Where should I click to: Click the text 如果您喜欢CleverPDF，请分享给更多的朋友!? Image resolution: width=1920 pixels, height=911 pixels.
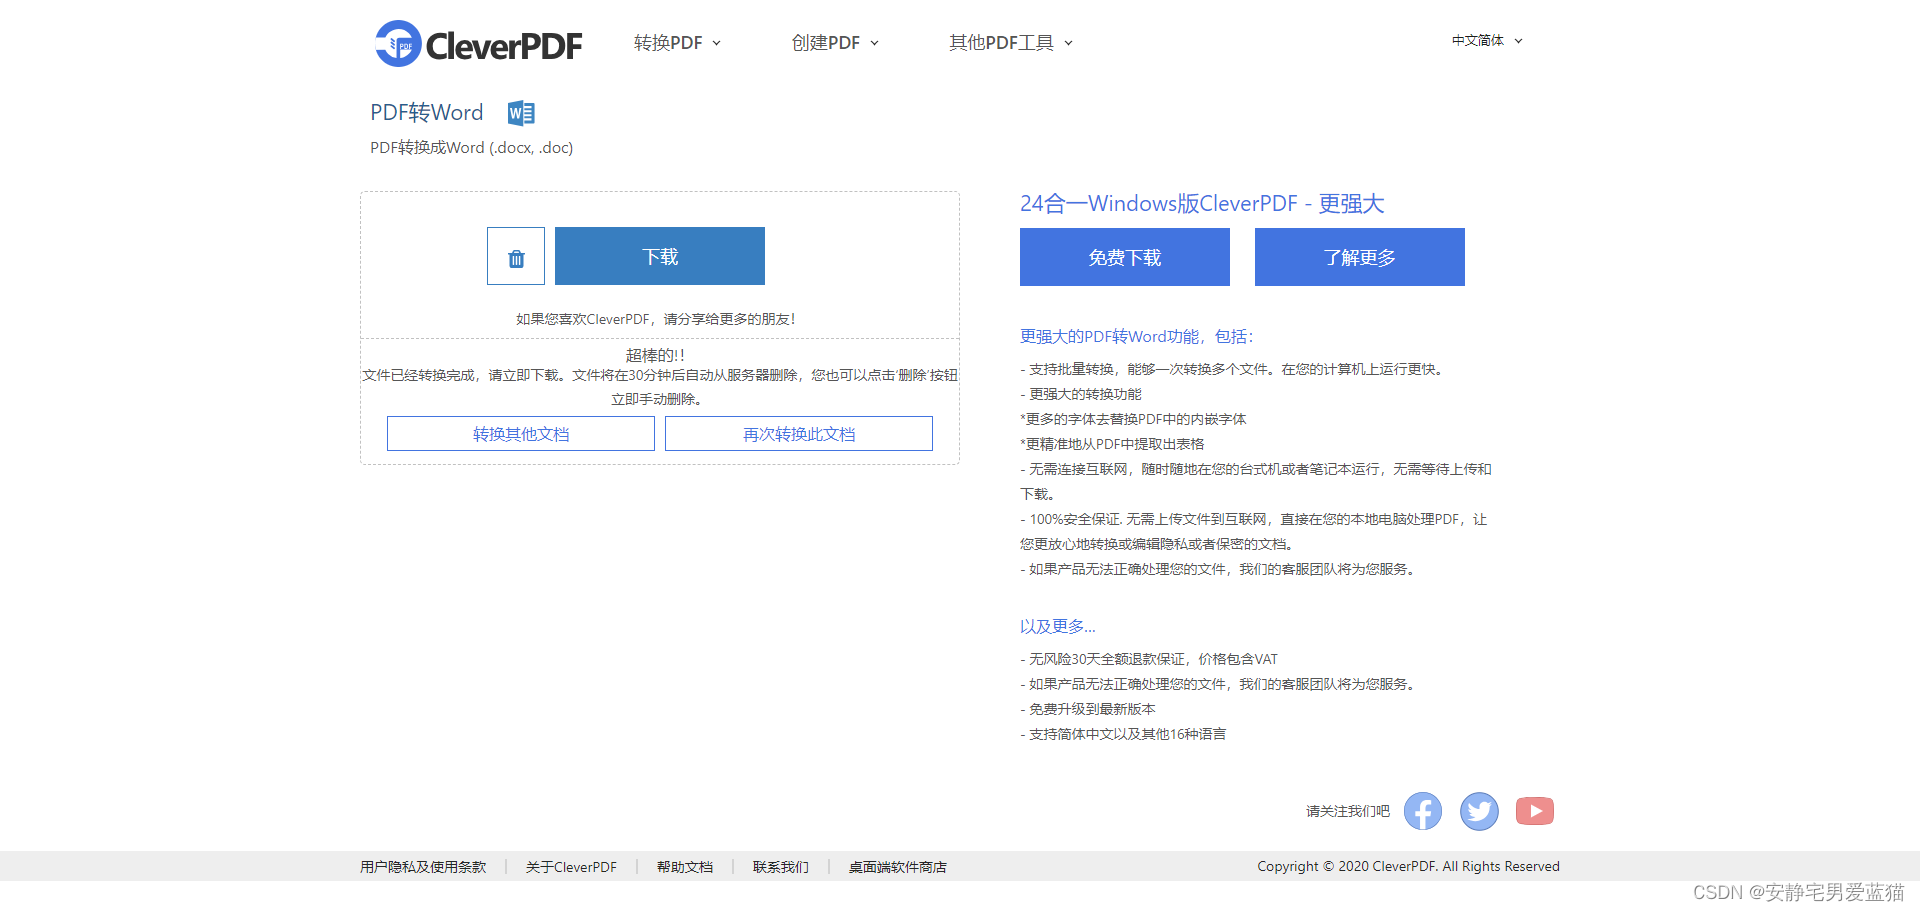coord(656,319)
